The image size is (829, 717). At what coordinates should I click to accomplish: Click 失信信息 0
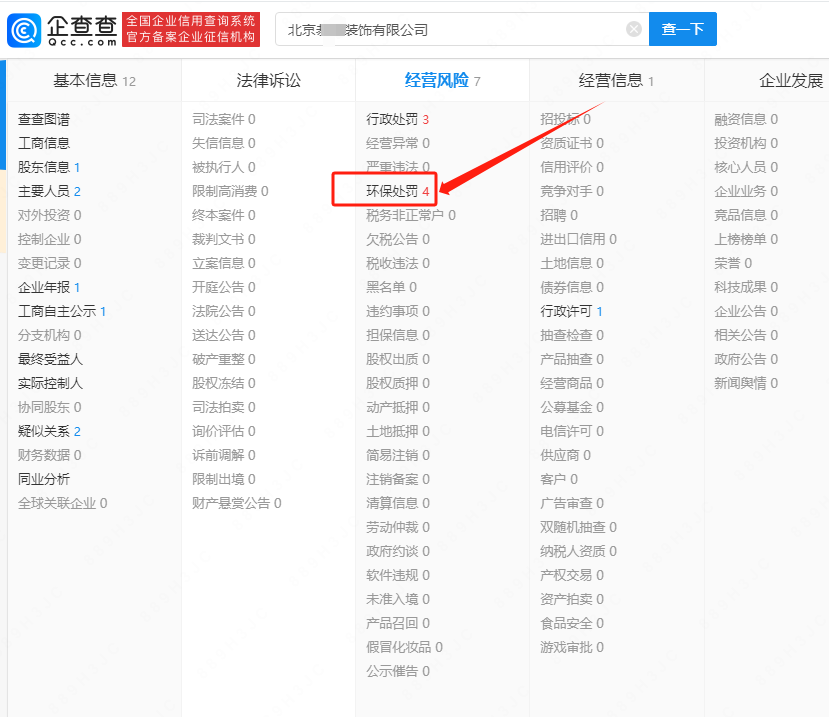(x=224, y=143)
